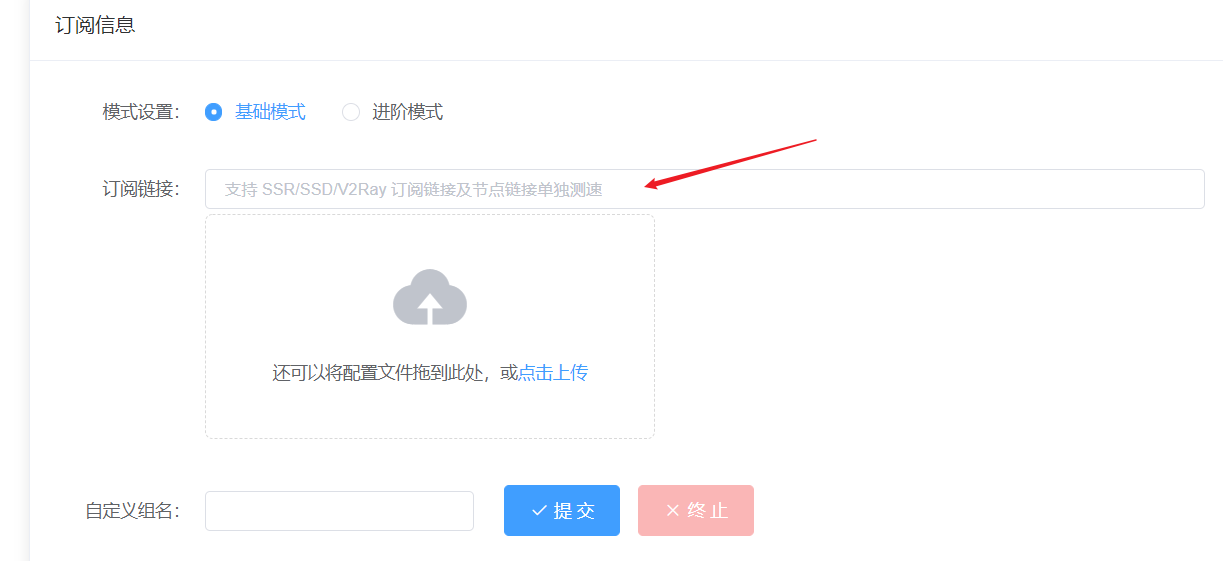Click the 进阶模式 label text

pyautogui.click(x=408, y=112)
